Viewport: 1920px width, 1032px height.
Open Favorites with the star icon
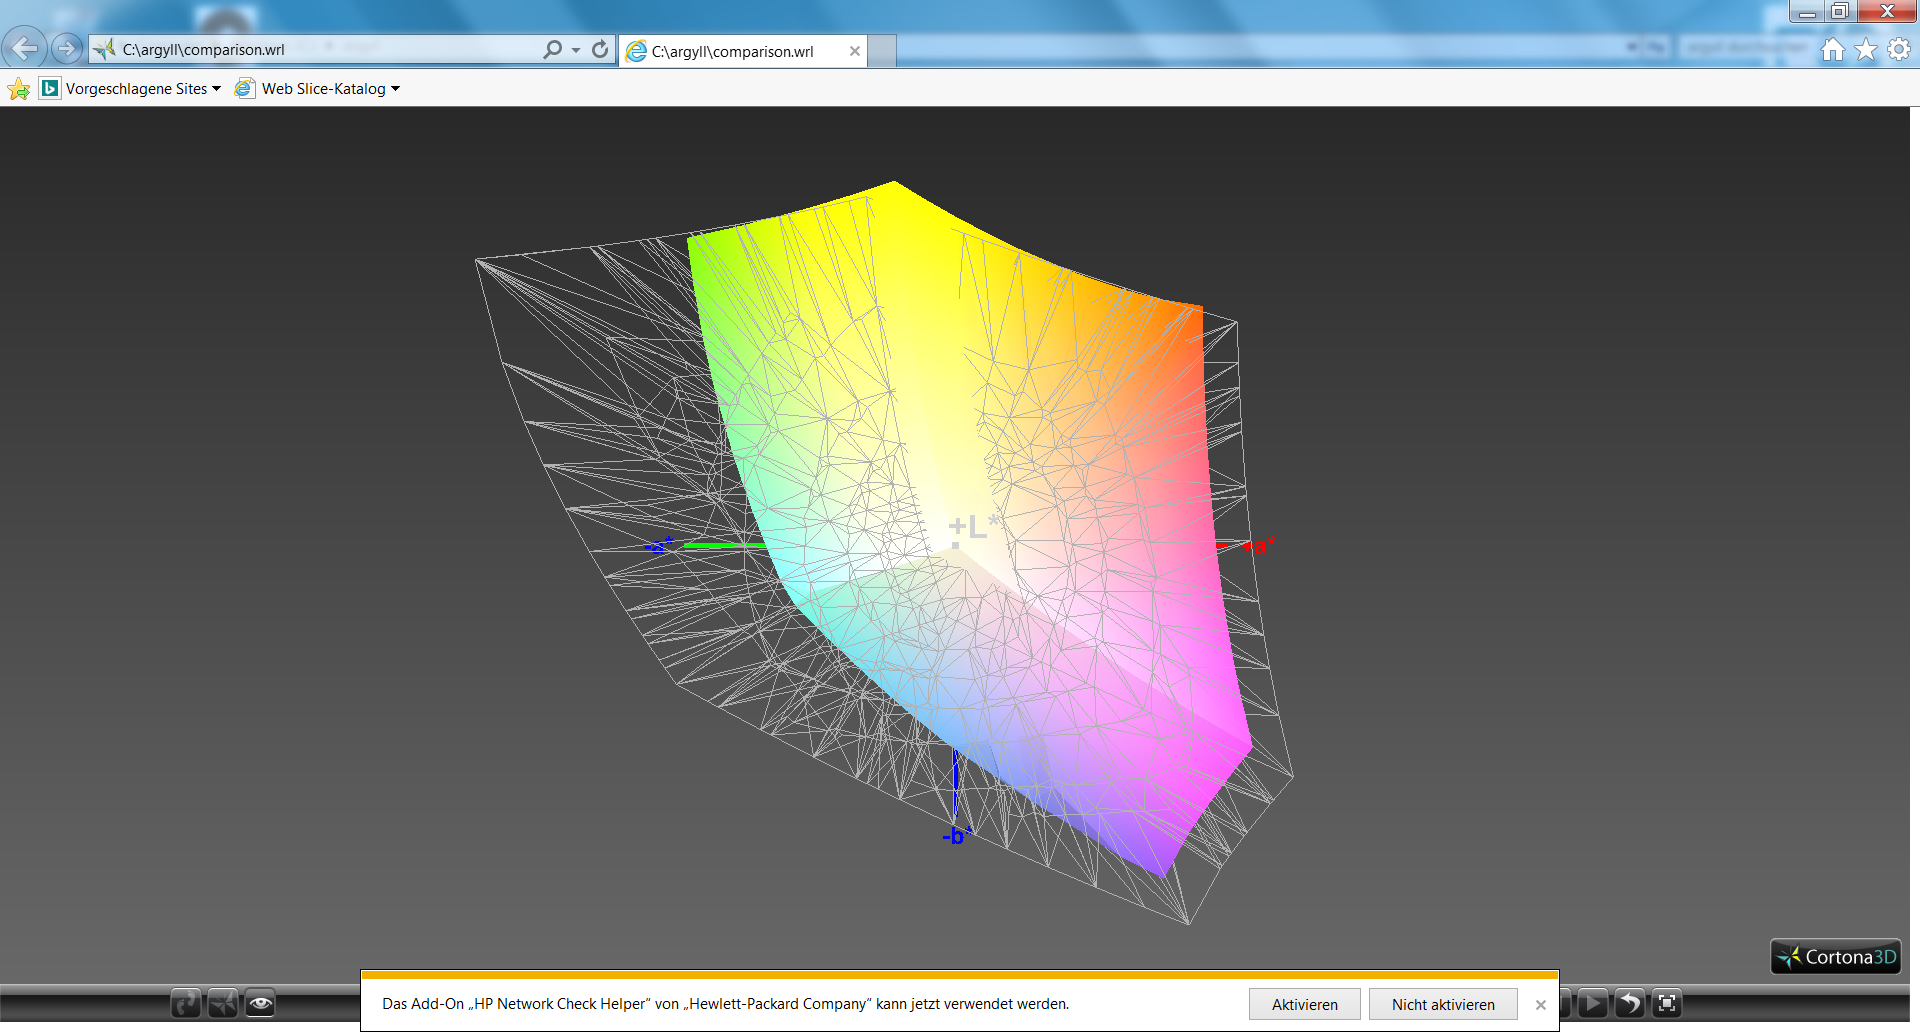[x=1866, y=50]
